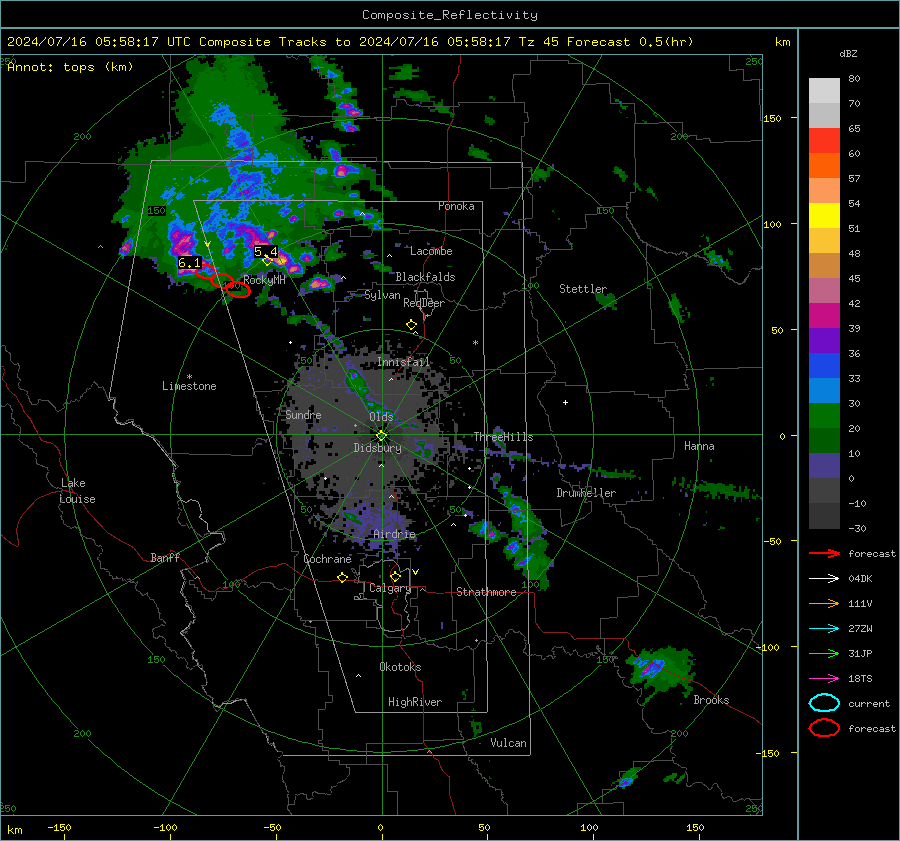
Task: Click the Innisfail city label
Action: point(403,362)
